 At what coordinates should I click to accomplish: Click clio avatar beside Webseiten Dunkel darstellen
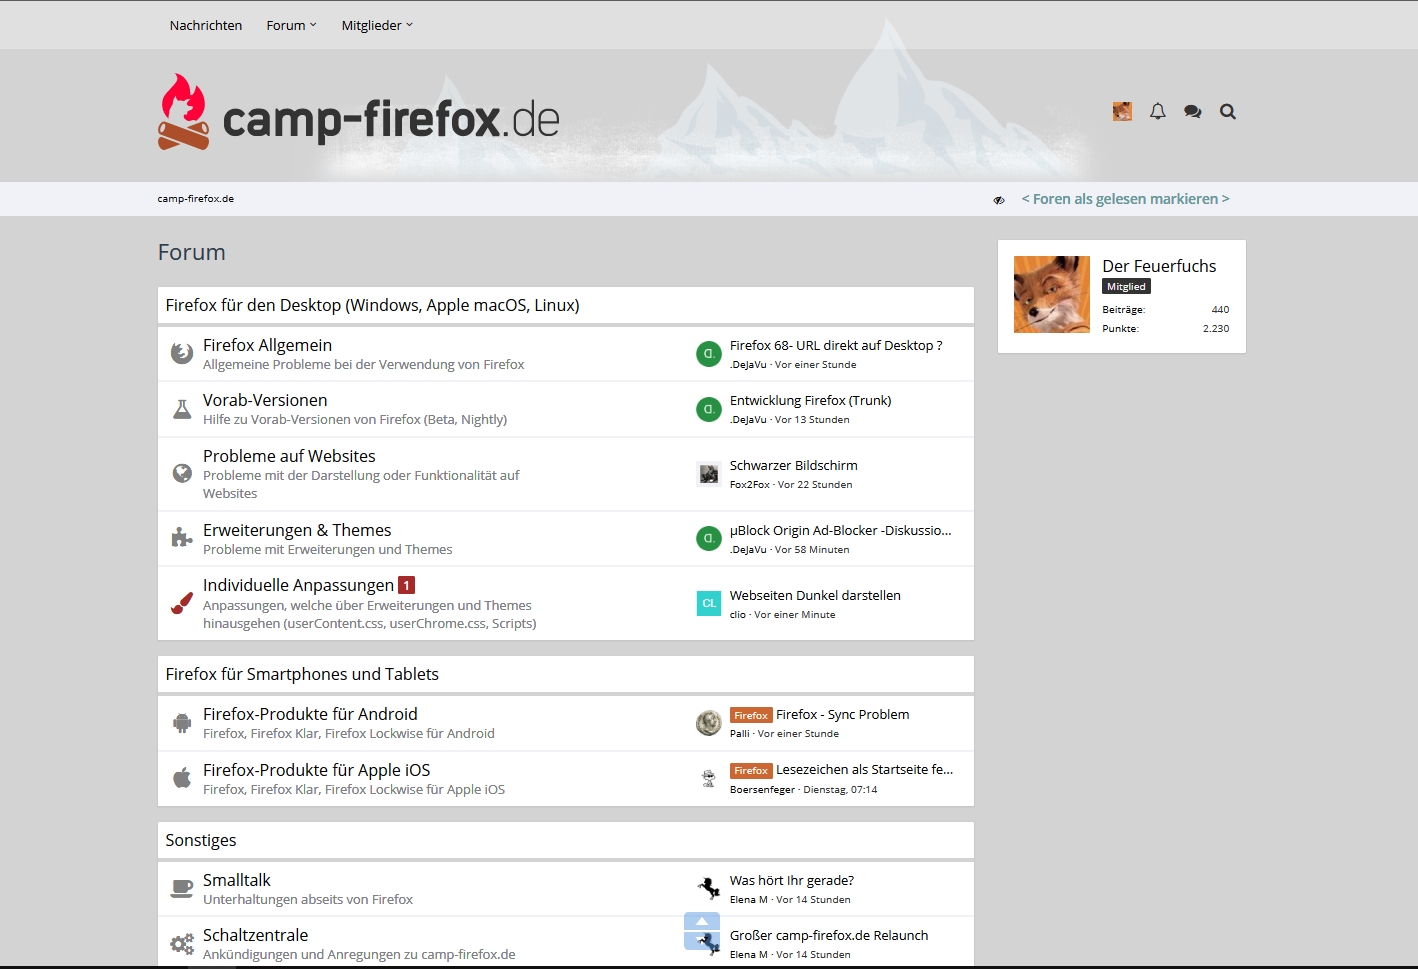(x=708, y=603)
